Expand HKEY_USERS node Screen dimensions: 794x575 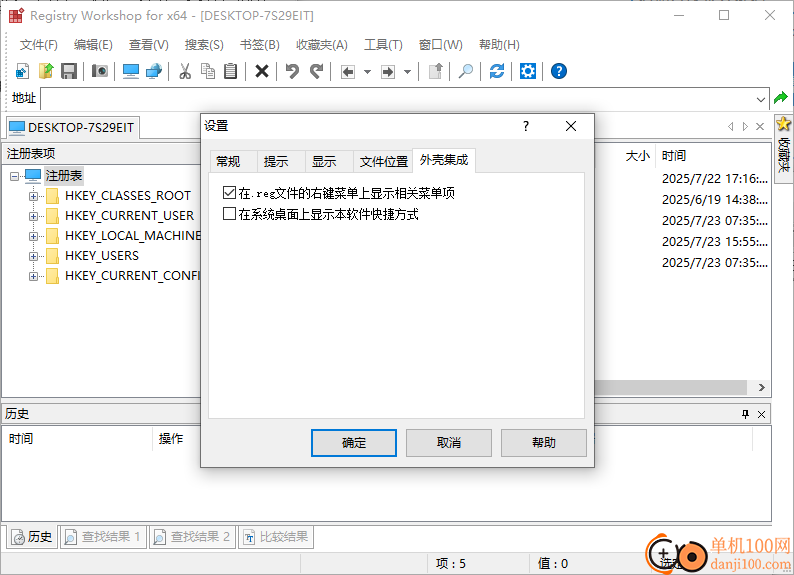pyautogui.click(x=33, y=256)
